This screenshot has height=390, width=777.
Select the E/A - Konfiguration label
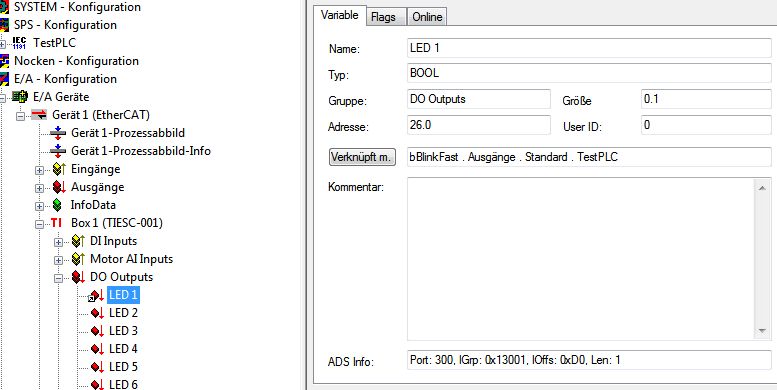(x=65, y=79)
